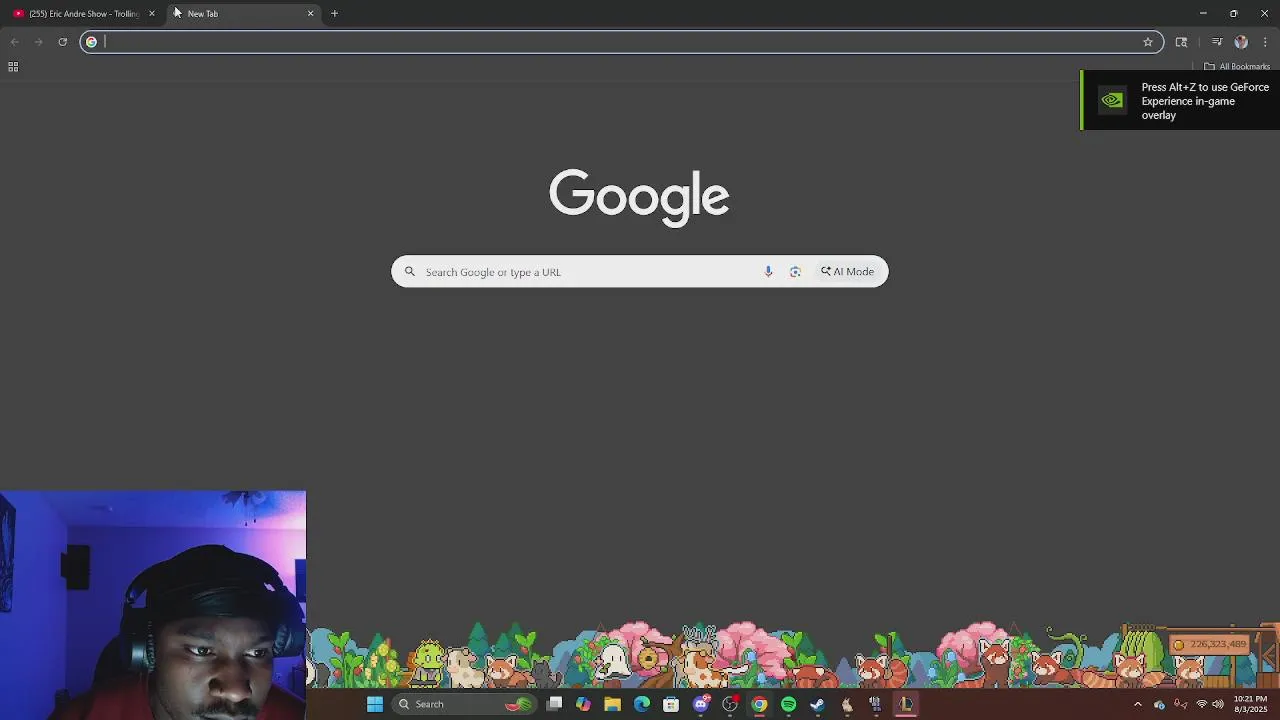This screenshot has height=720, width=1280.
Task: Bookmark this tab with the star icon
Action: (1148, 42)
